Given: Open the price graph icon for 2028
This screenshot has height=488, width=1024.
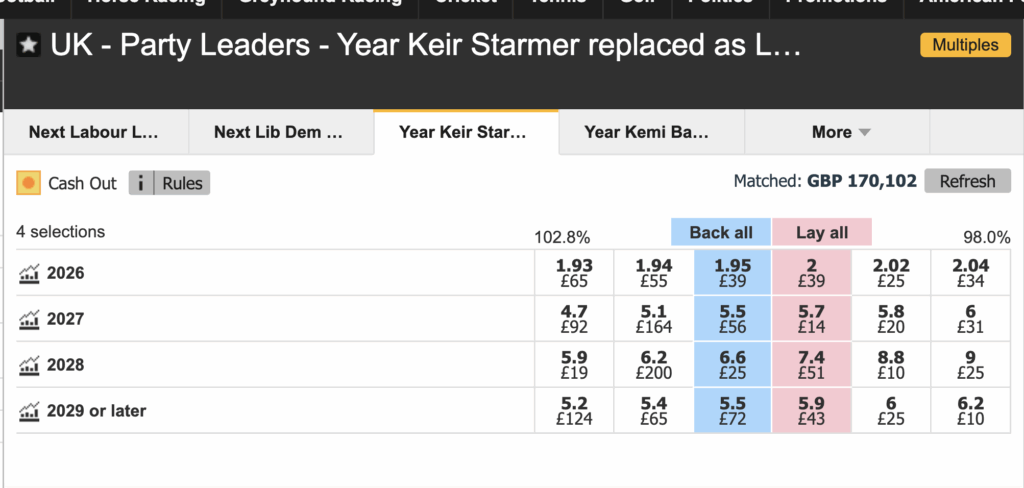Looking at the screenshot, I should click(29, 365).
